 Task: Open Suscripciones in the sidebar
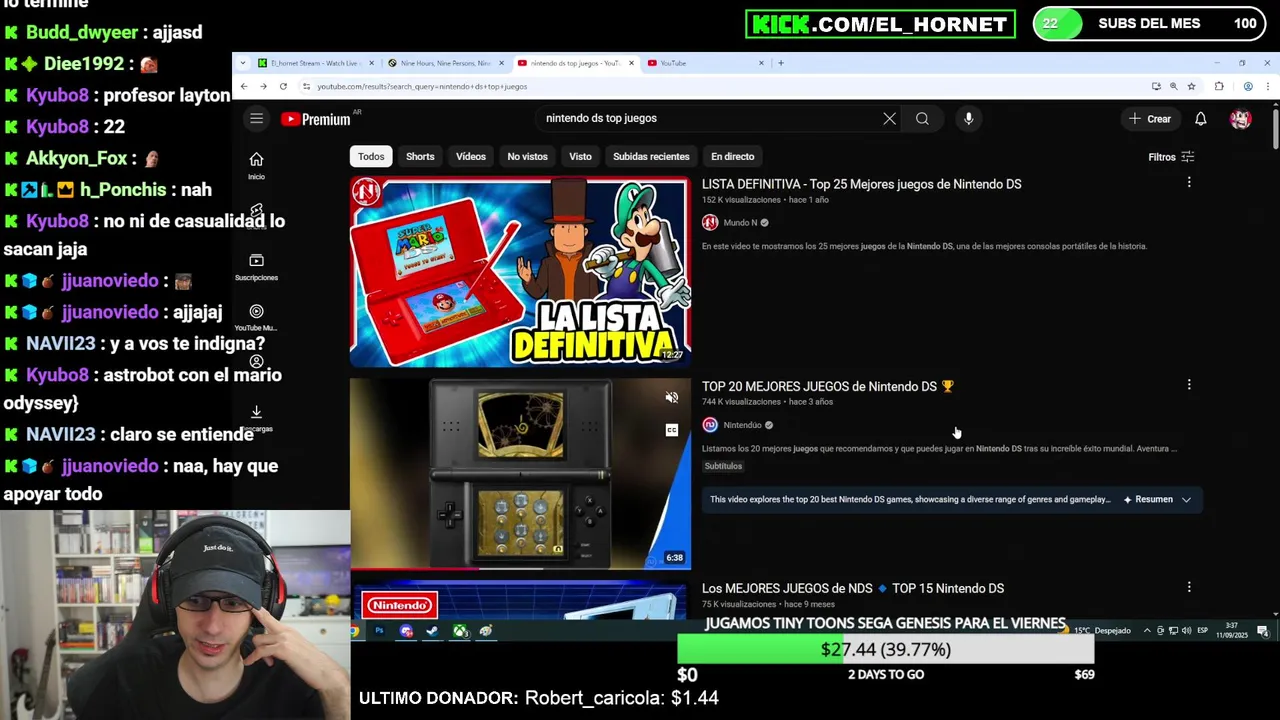(x=256, y=267)
